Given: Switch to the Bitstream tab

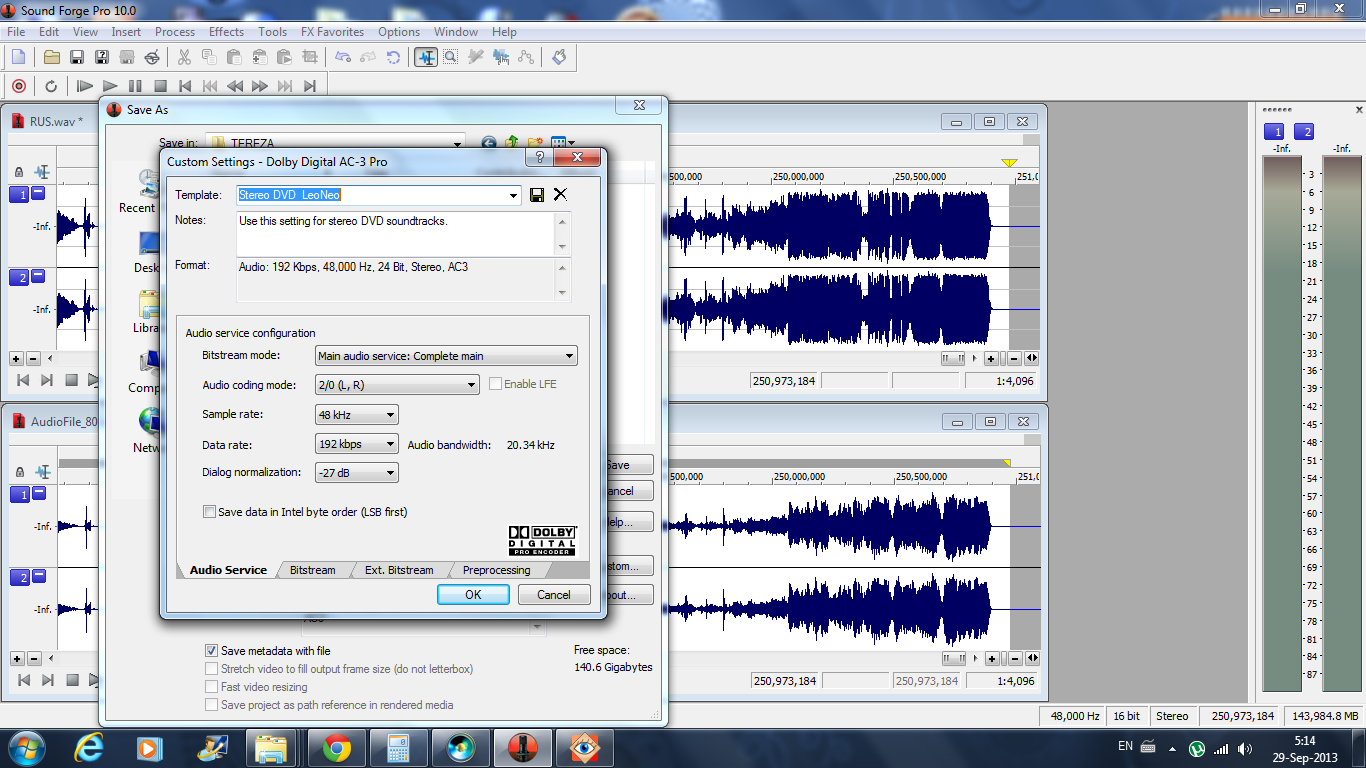Looking at the screenshot, I should (x=312, y=570).
